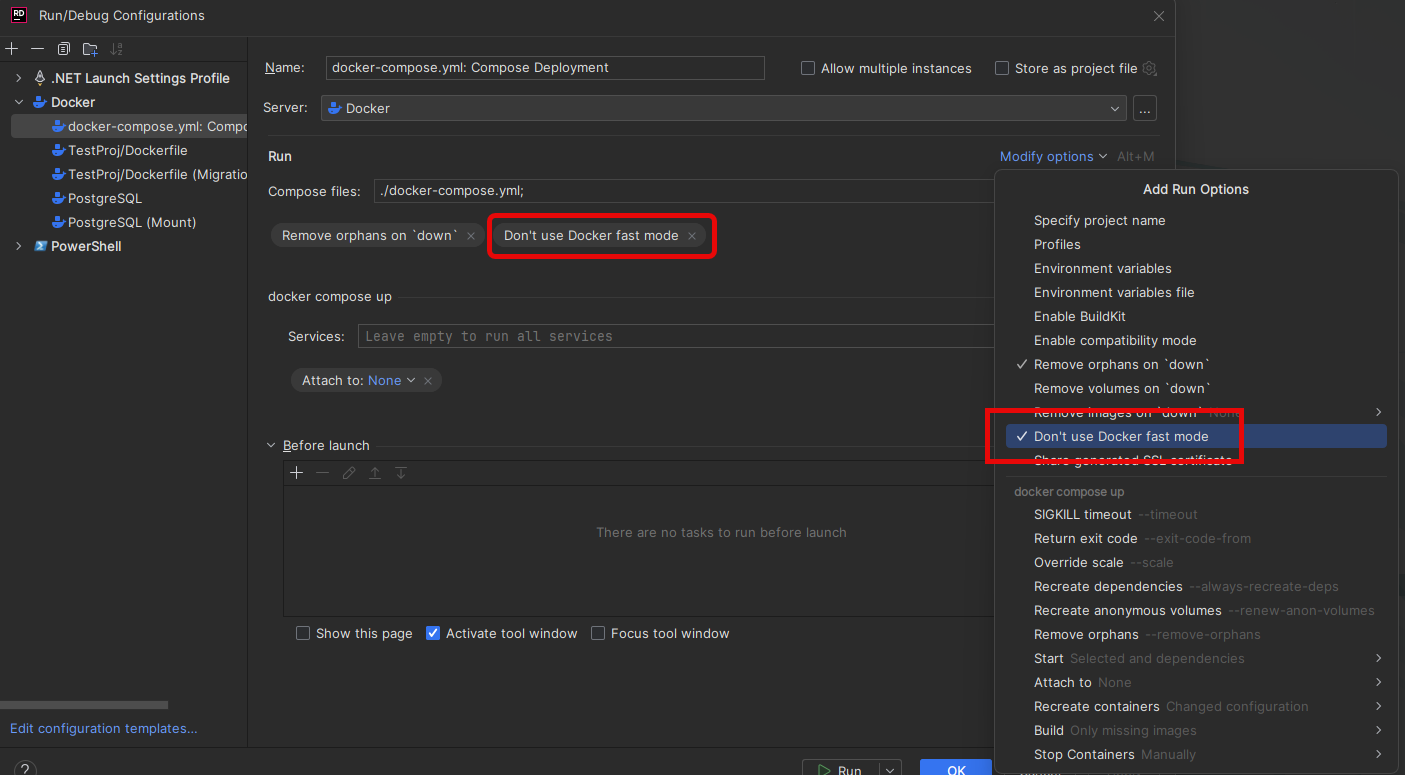Image resolution: width=1405 pixels, height=775 pixels.
Task: Click the rocket icon of .NET Launch Settings Profile
Action: pos(40,78)
